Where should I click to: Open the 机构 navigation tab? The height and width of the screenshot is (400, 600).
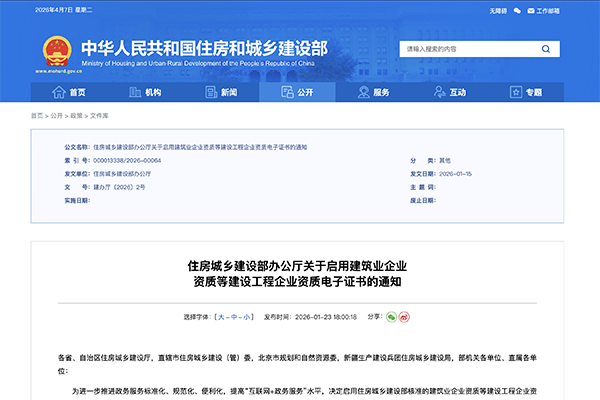[x=144, y=92]
